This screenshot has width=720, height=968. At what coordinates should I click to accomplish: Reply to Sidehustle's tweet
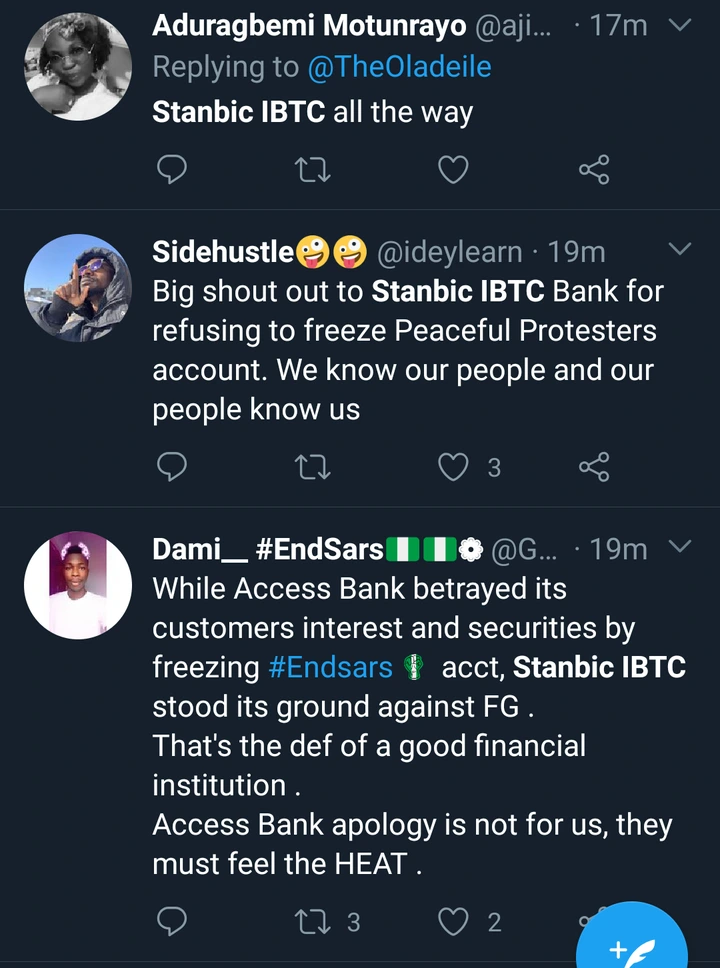tap(174, 466)
